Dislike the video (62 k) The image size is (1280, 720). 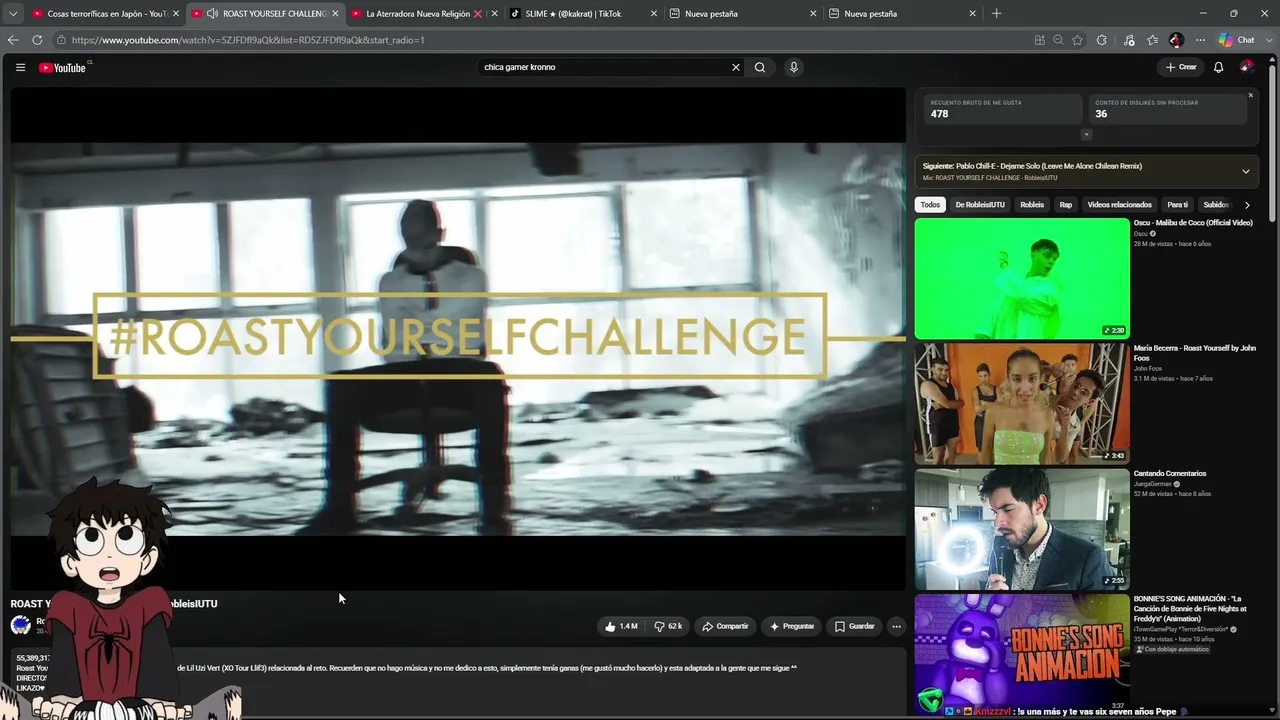[x=669, y=626]
